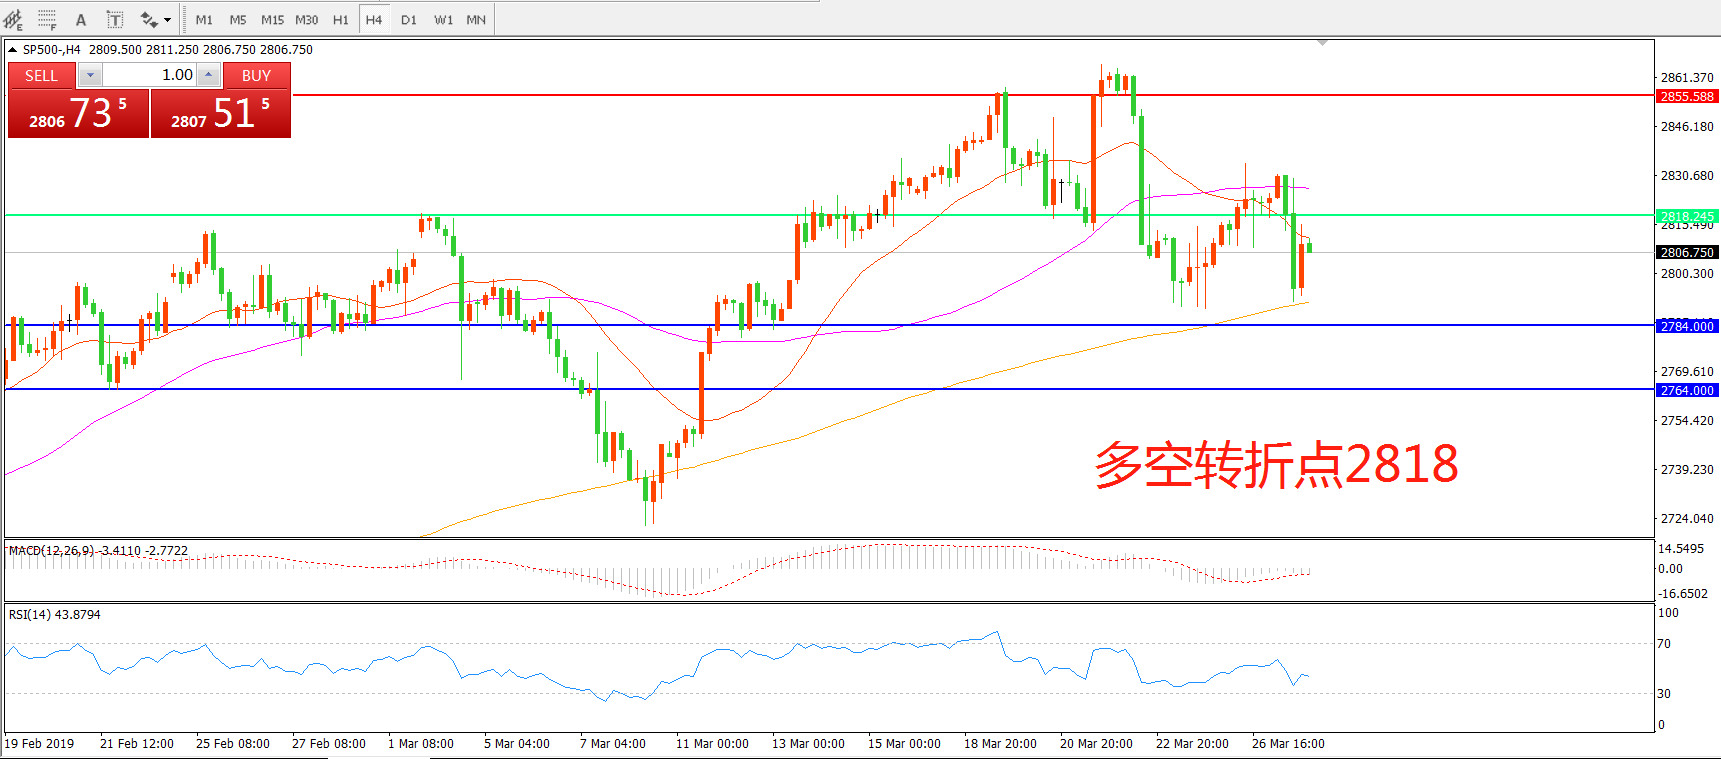1721x759 pixels.
Task: Collapse the one-click trading panel triangle
Action: 12,49
